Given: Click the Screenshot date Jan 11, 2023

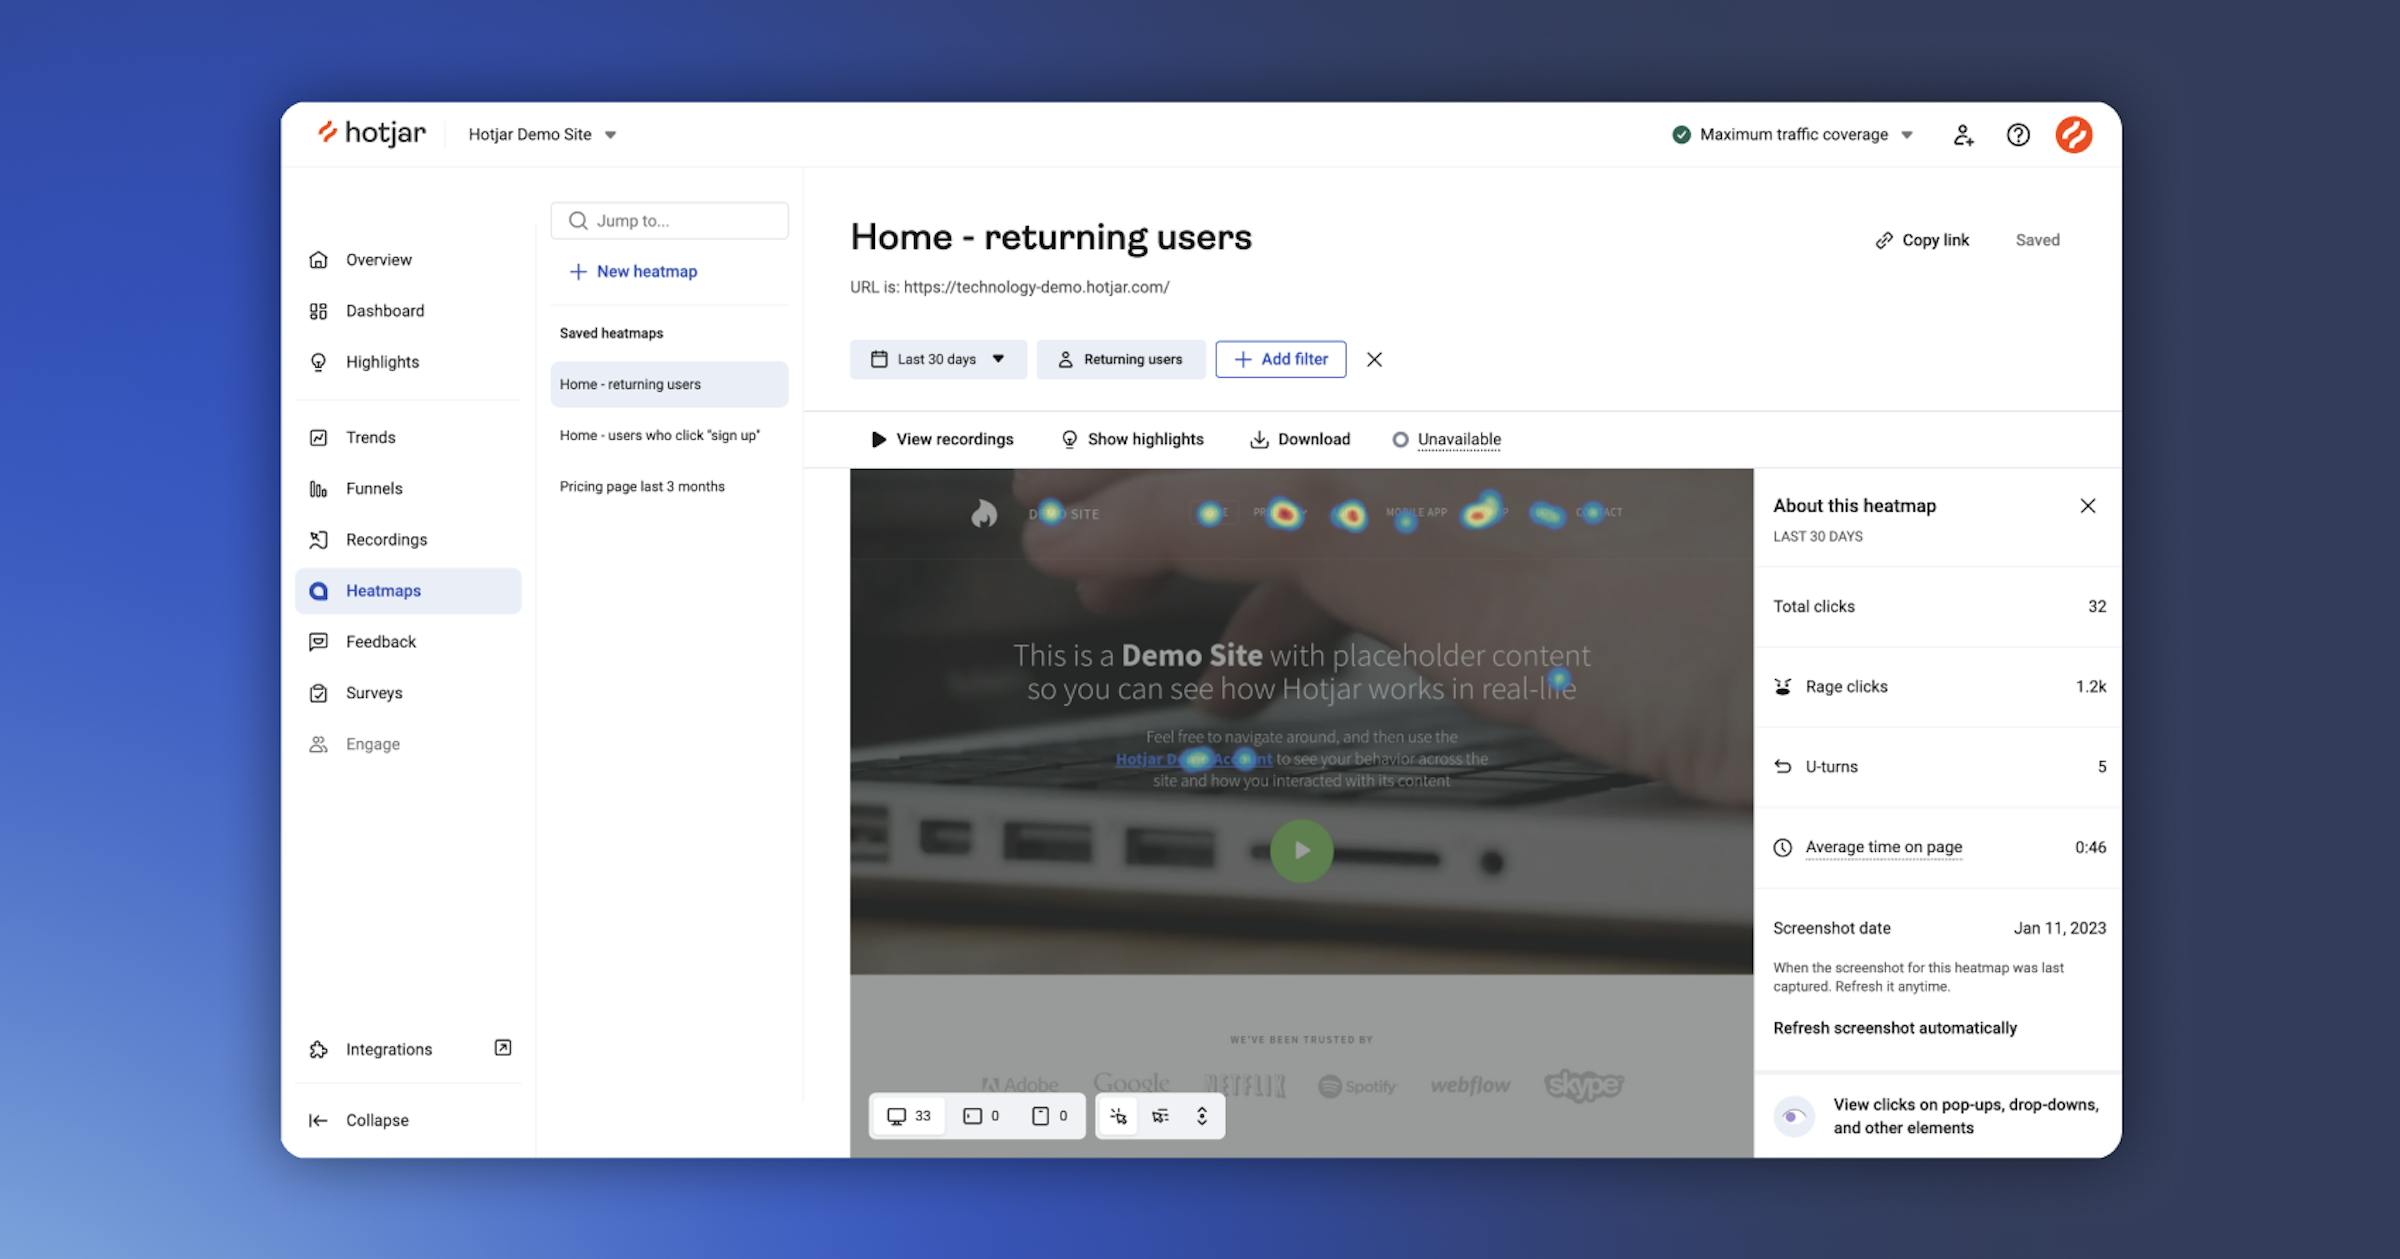Looking at the screenshot, I should (2059, 928).
